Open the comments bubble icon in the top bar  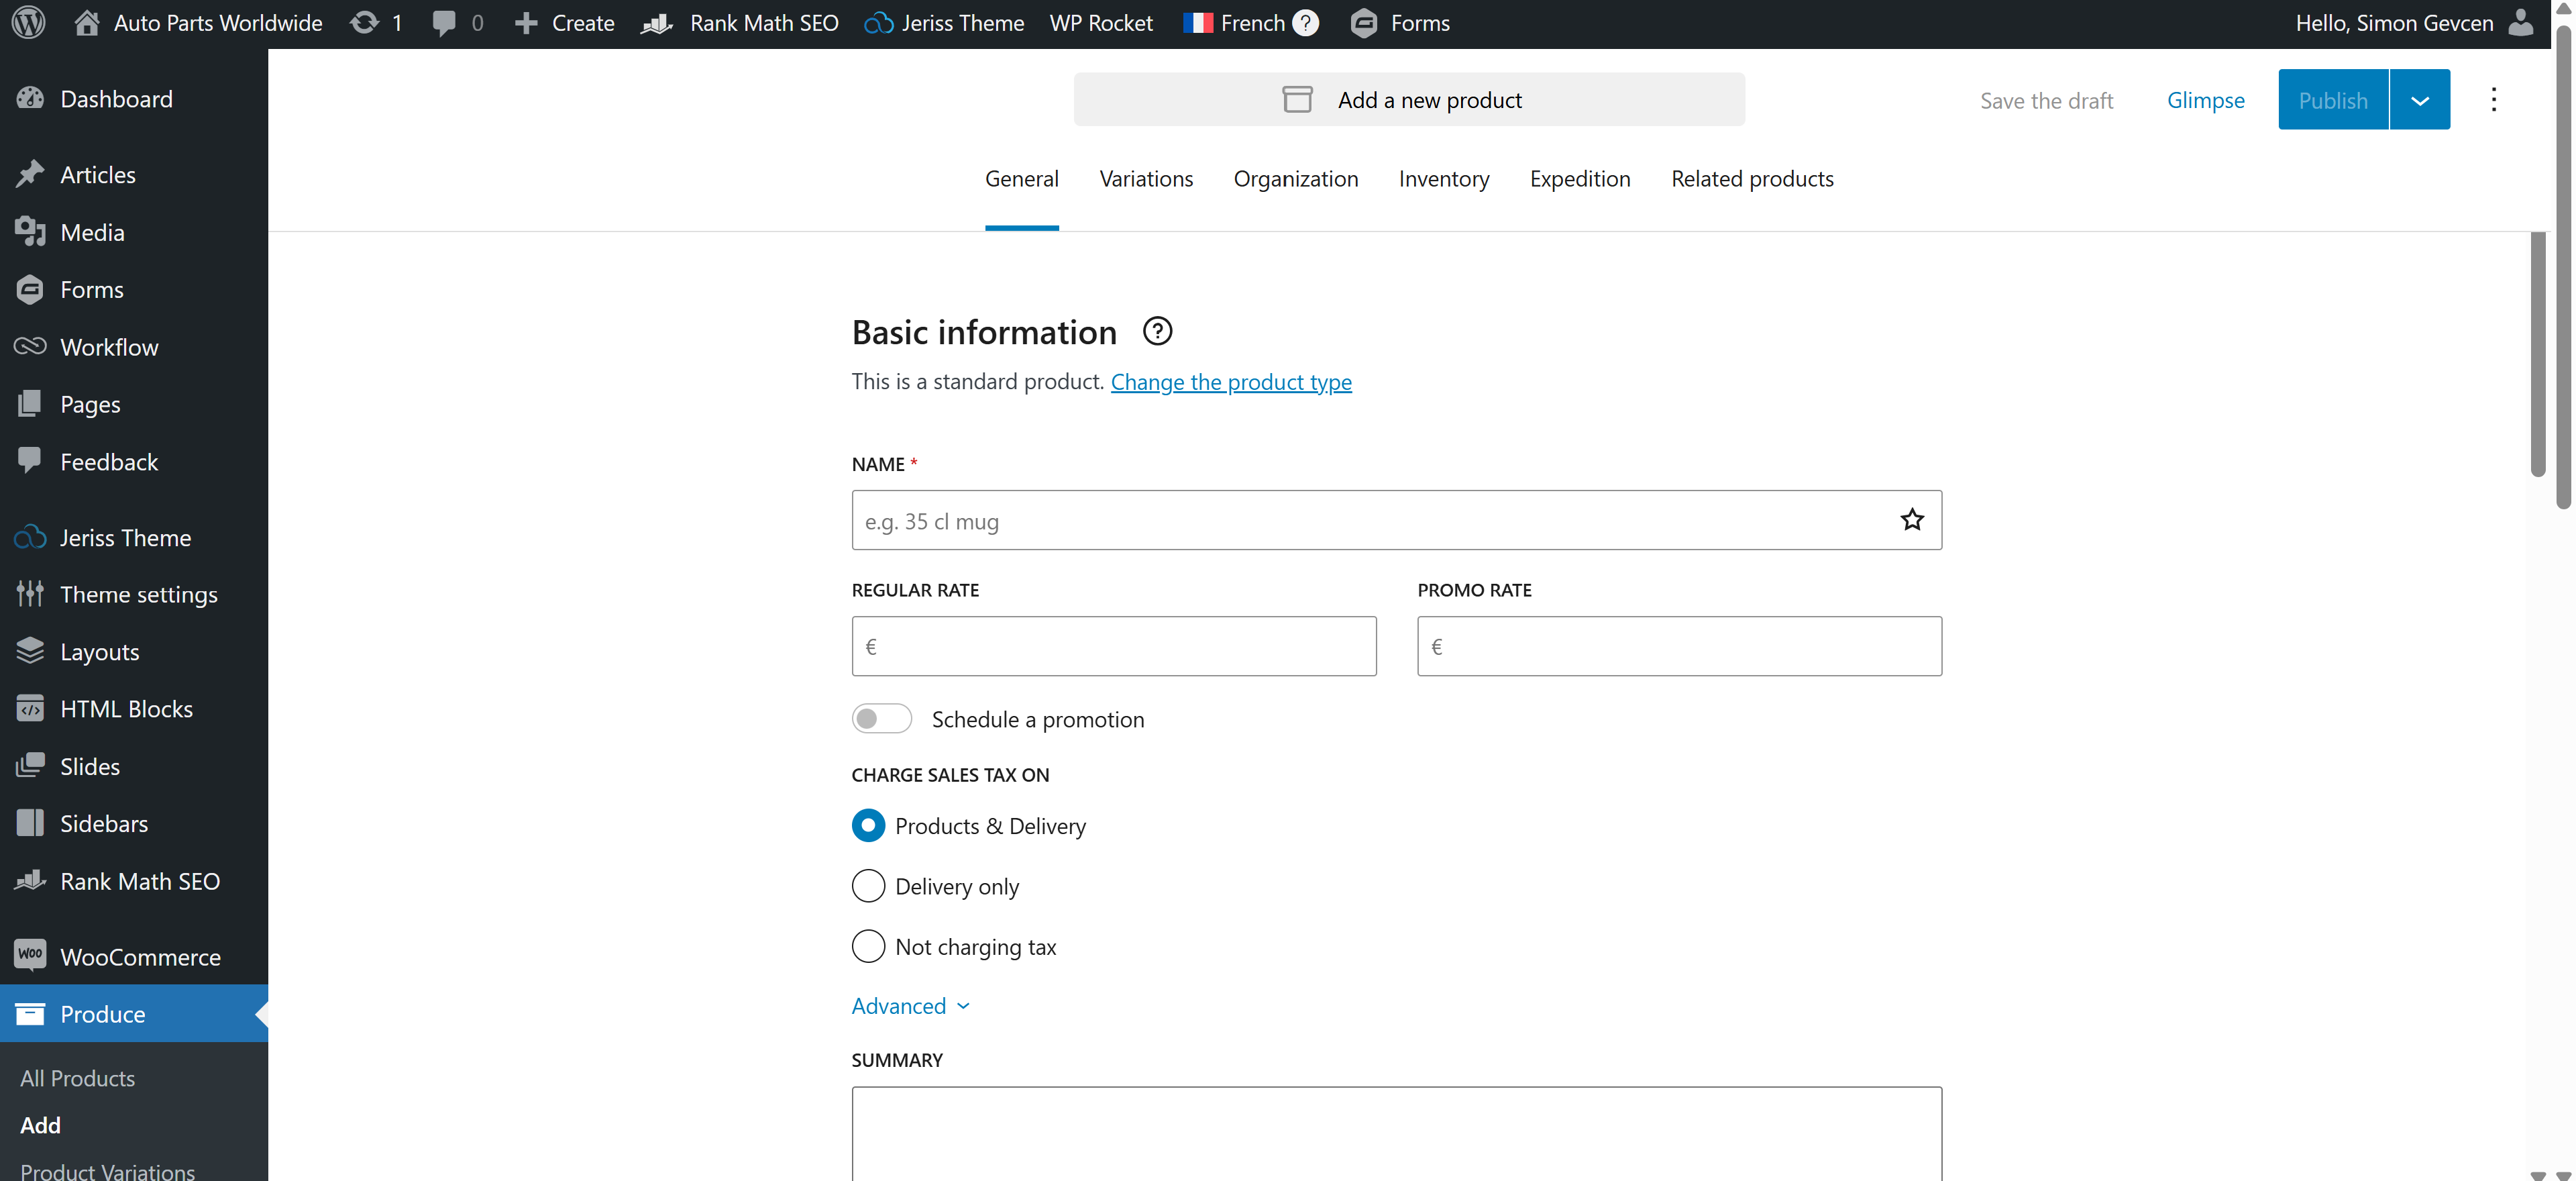point(444,23)
